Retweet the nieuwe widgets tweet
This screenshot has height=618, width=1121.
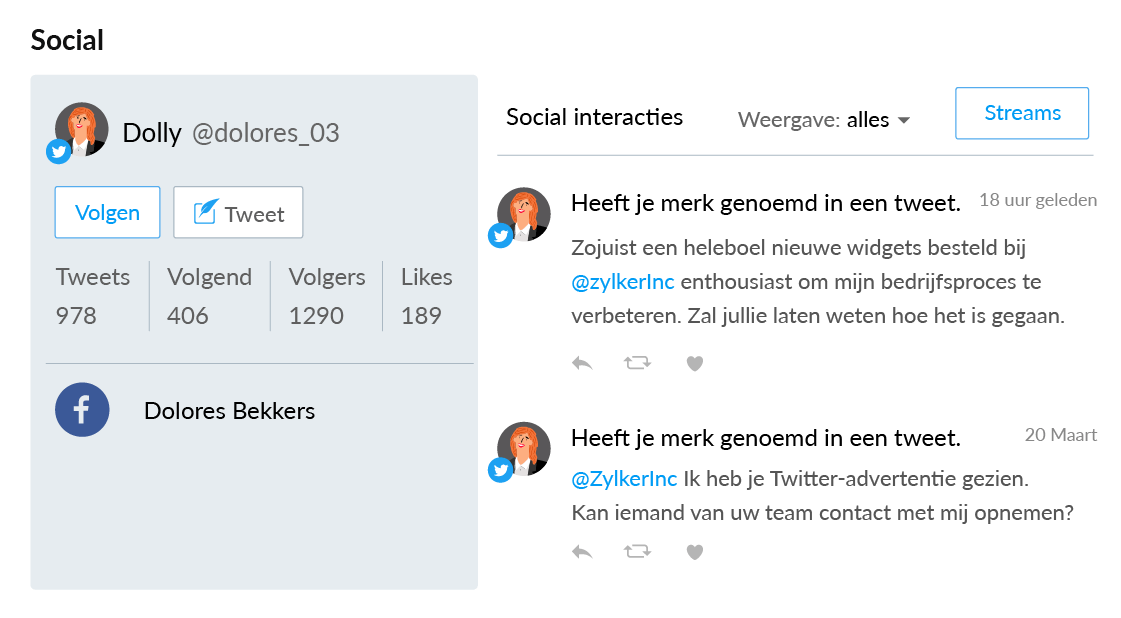coord(638,363)
